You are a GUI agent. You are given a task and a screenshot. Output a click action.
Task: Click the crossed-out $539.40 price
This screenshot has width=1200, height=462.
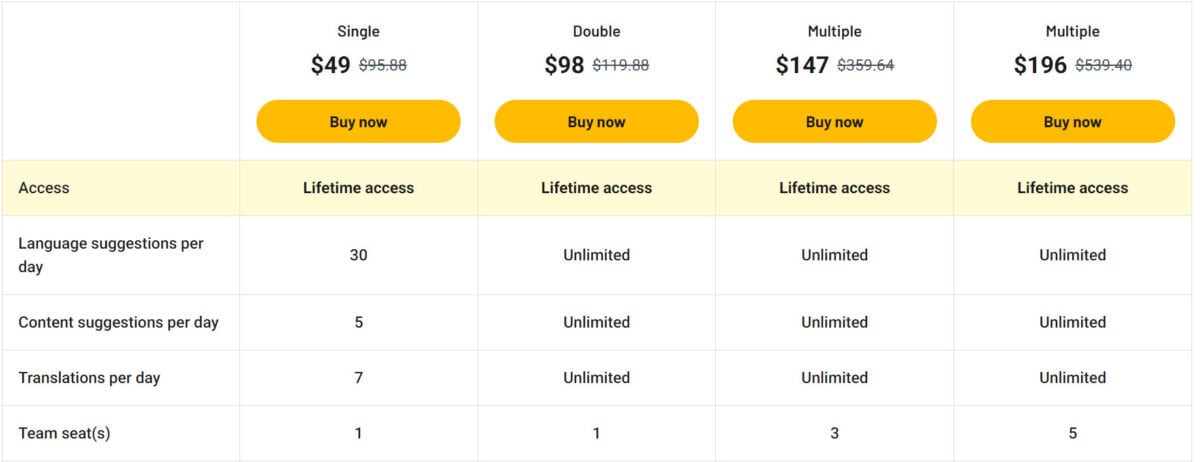1103,67
